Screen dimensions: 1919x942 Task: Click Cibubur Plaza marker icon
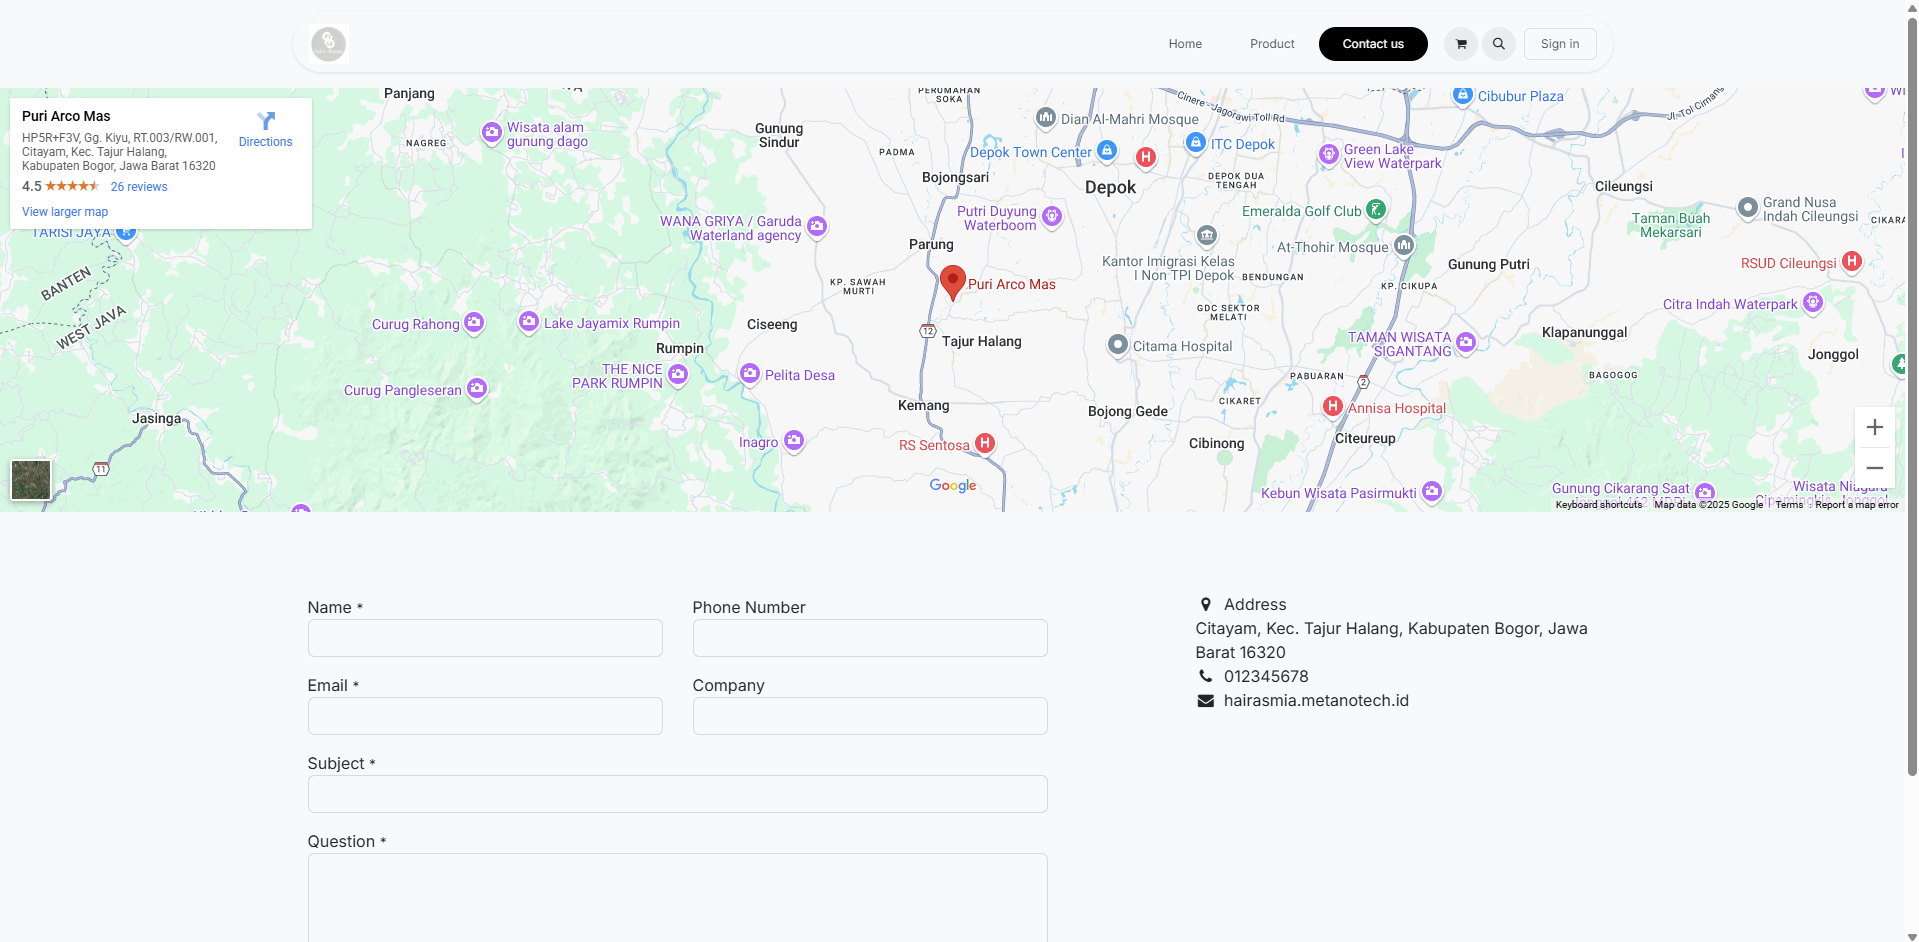[x=1463, y=95]
